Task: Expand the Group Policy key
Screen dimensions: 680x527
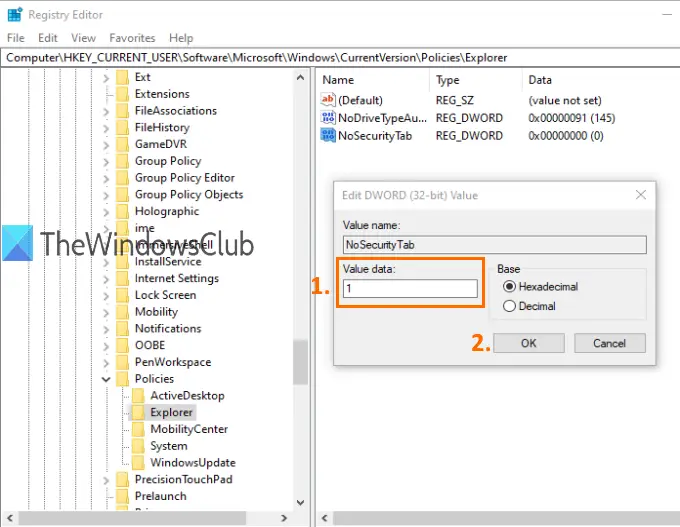Action: click(106, 162)
